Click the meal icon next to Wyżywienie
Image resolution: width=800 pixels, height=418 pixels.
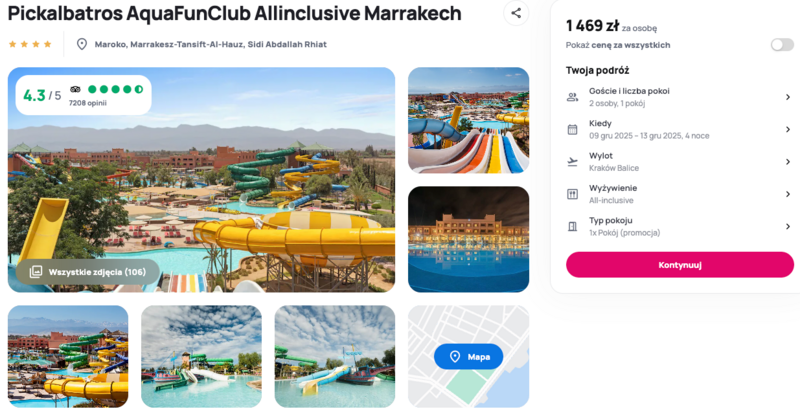572,194
